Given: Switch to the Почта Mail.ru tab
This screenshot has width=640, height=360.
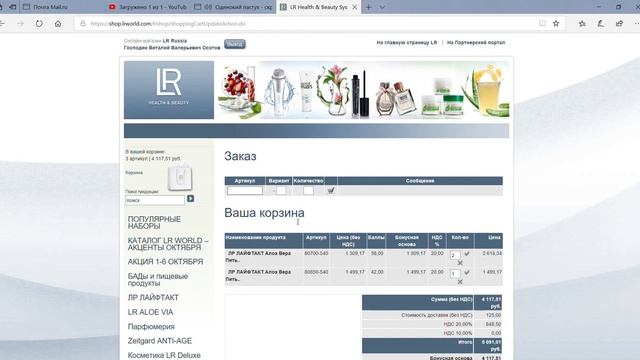Looking at the screenshot, I should pyautogui.click(x=51, y=7).
